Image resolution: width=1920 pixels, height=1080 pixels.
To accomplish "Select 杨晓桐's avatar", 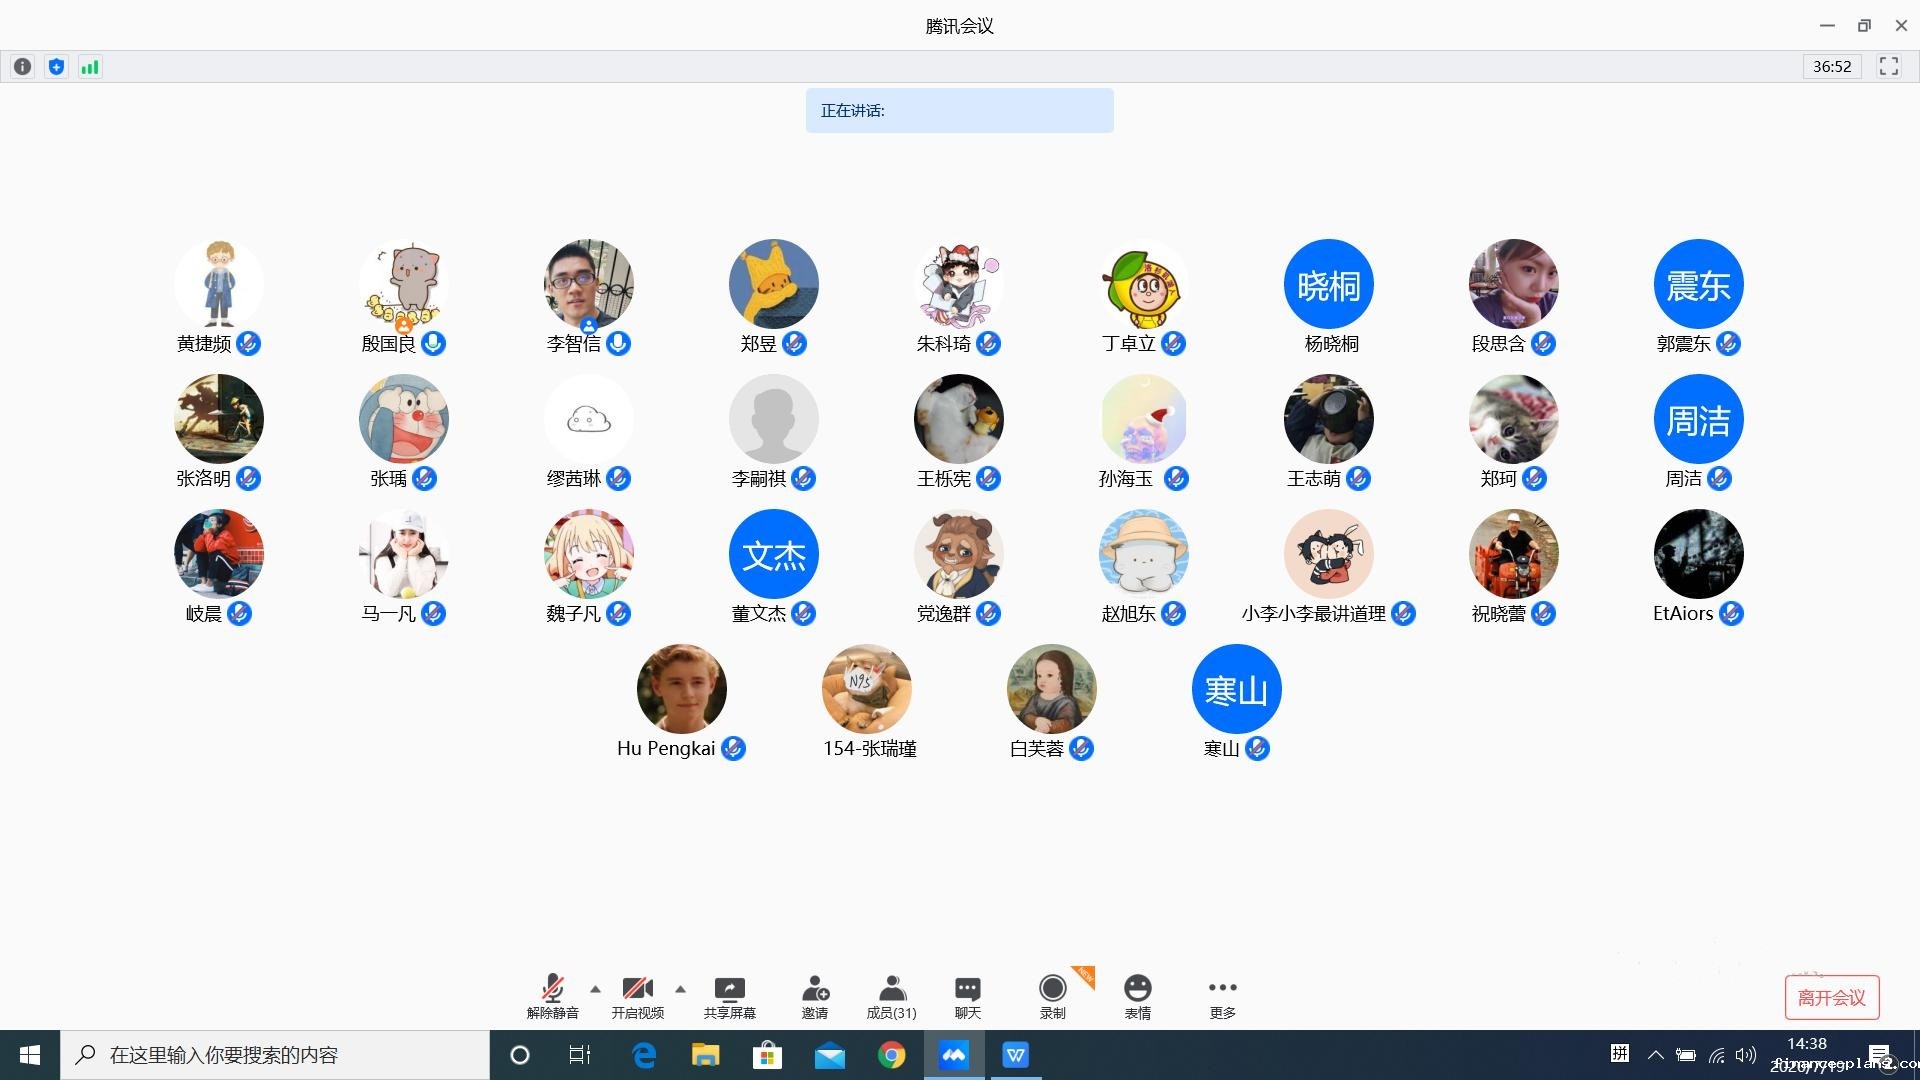I will click(1328, 285).
